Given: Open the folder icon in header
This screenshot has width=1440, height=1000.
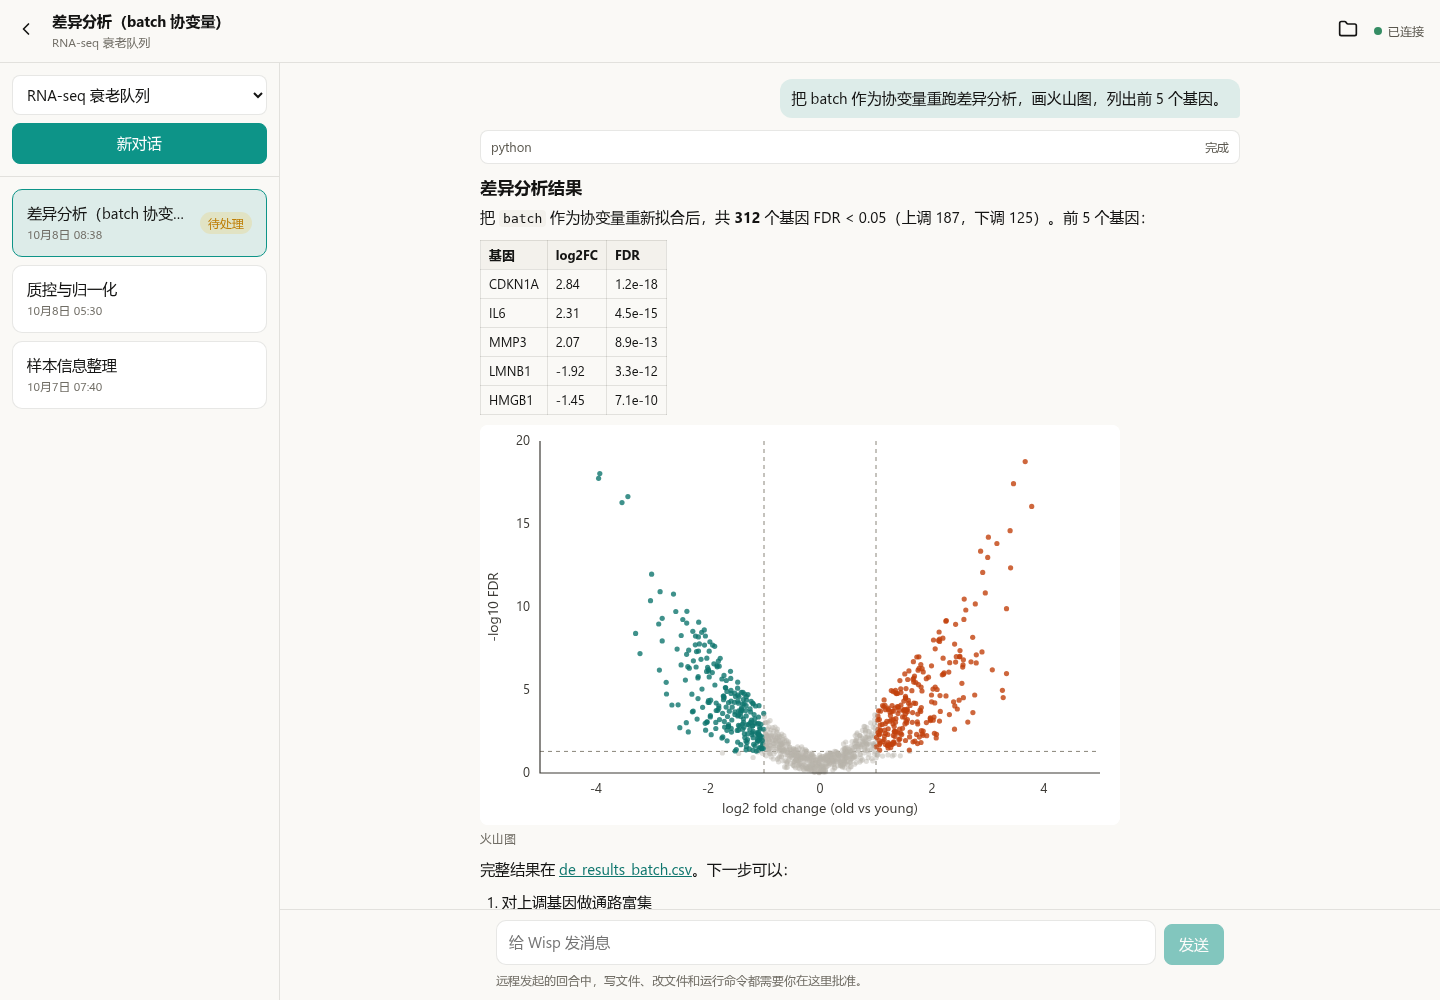Looking at the screenshot, I should click(x=1348, y=30).
